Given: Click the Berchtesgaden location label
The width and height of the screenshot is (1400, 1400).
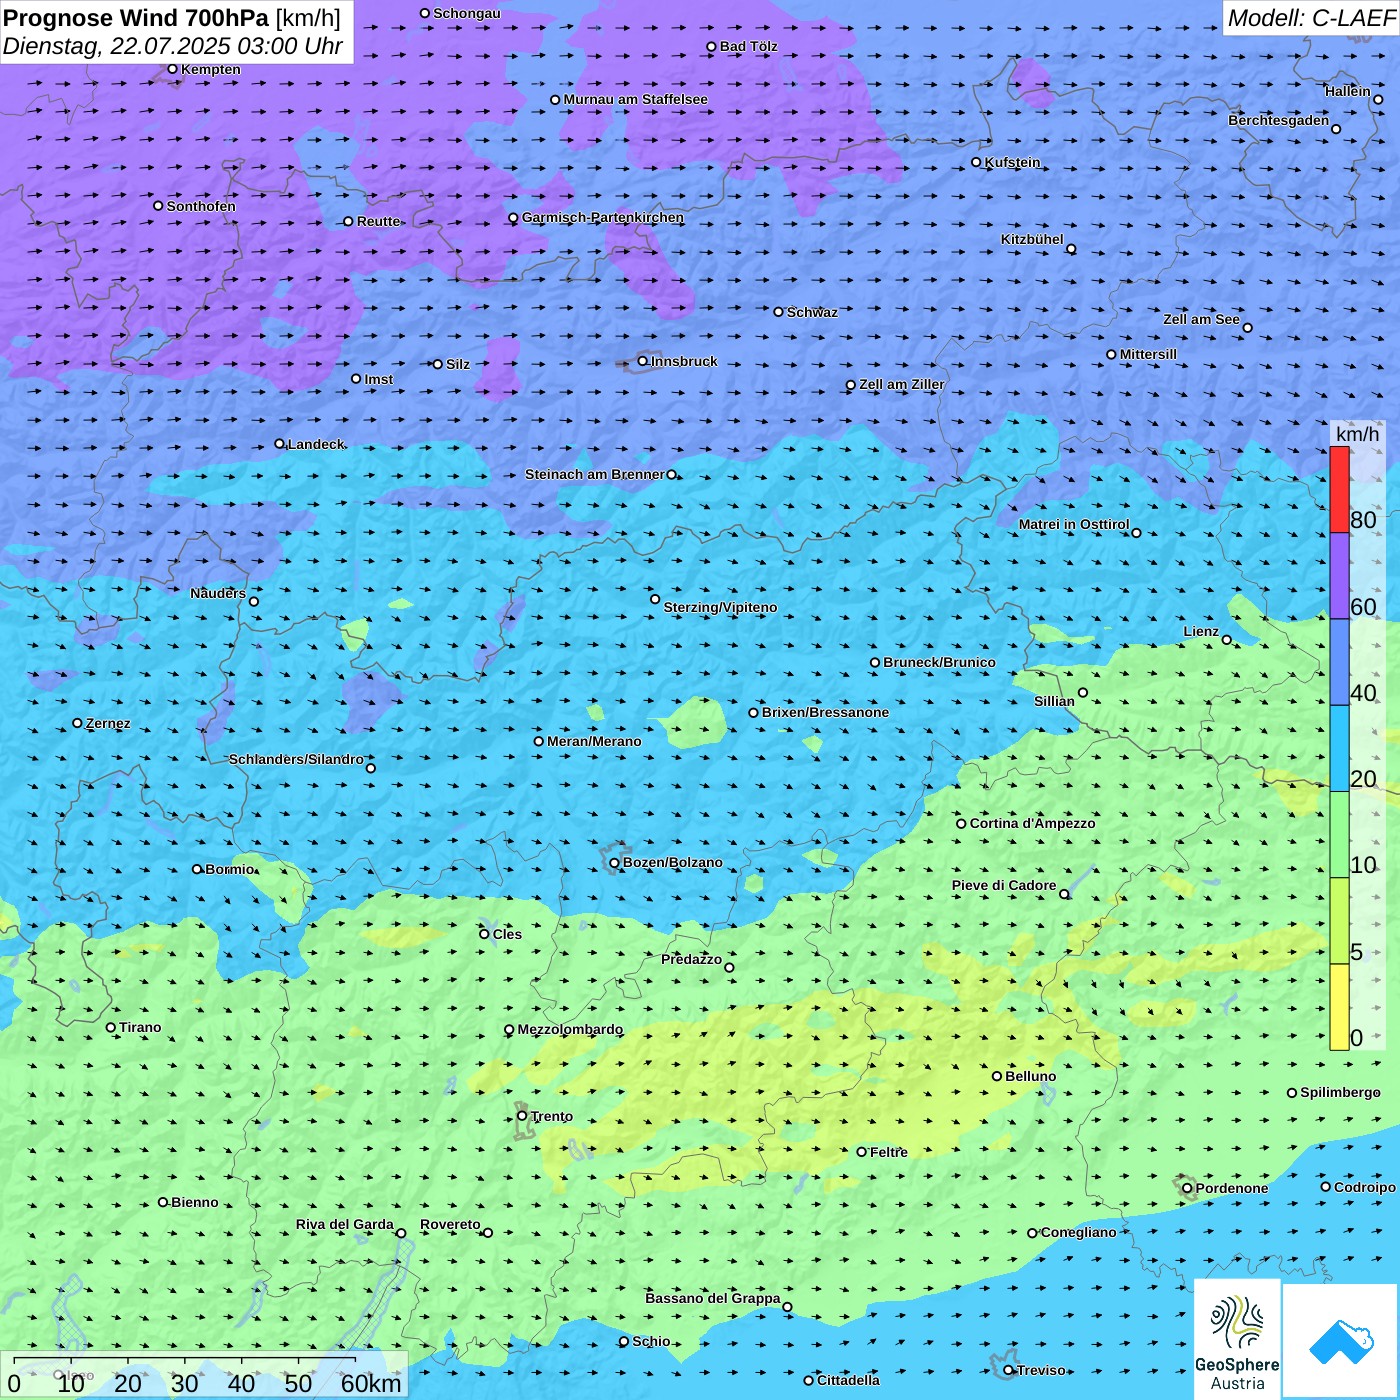Looking at the screenshot, I should (1279, 120).
